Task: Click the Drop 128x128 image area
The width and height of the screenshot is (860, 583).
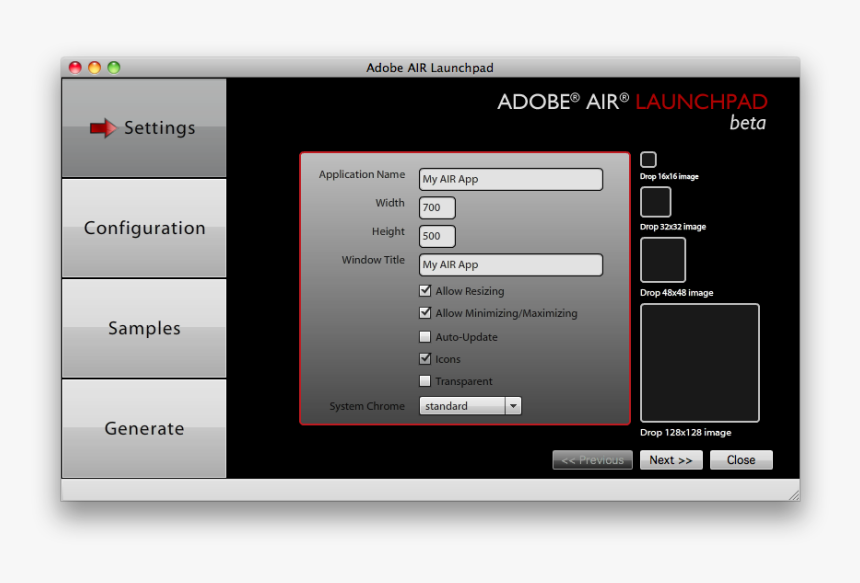Action: click(699, 362)
